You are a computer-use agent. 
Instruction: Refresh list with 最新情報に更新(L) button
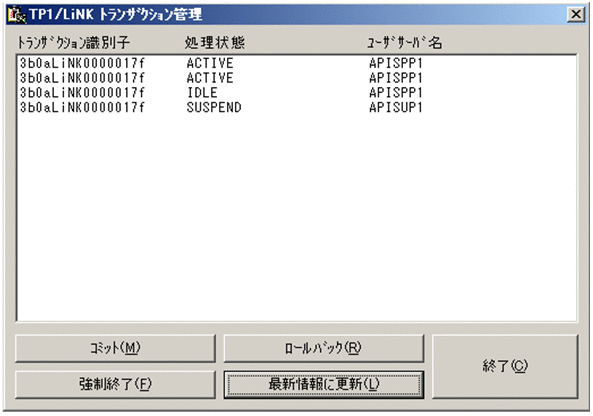click(x=324, y=384)
